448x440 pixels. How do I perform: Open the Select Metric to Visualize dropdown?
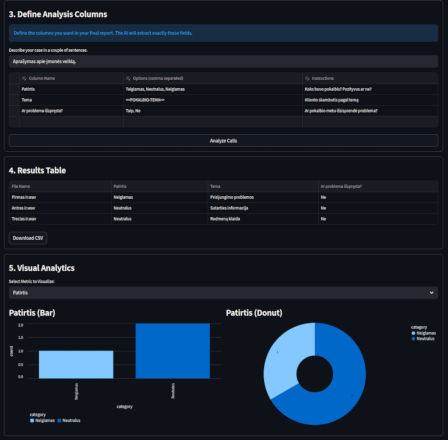(223, 293)
